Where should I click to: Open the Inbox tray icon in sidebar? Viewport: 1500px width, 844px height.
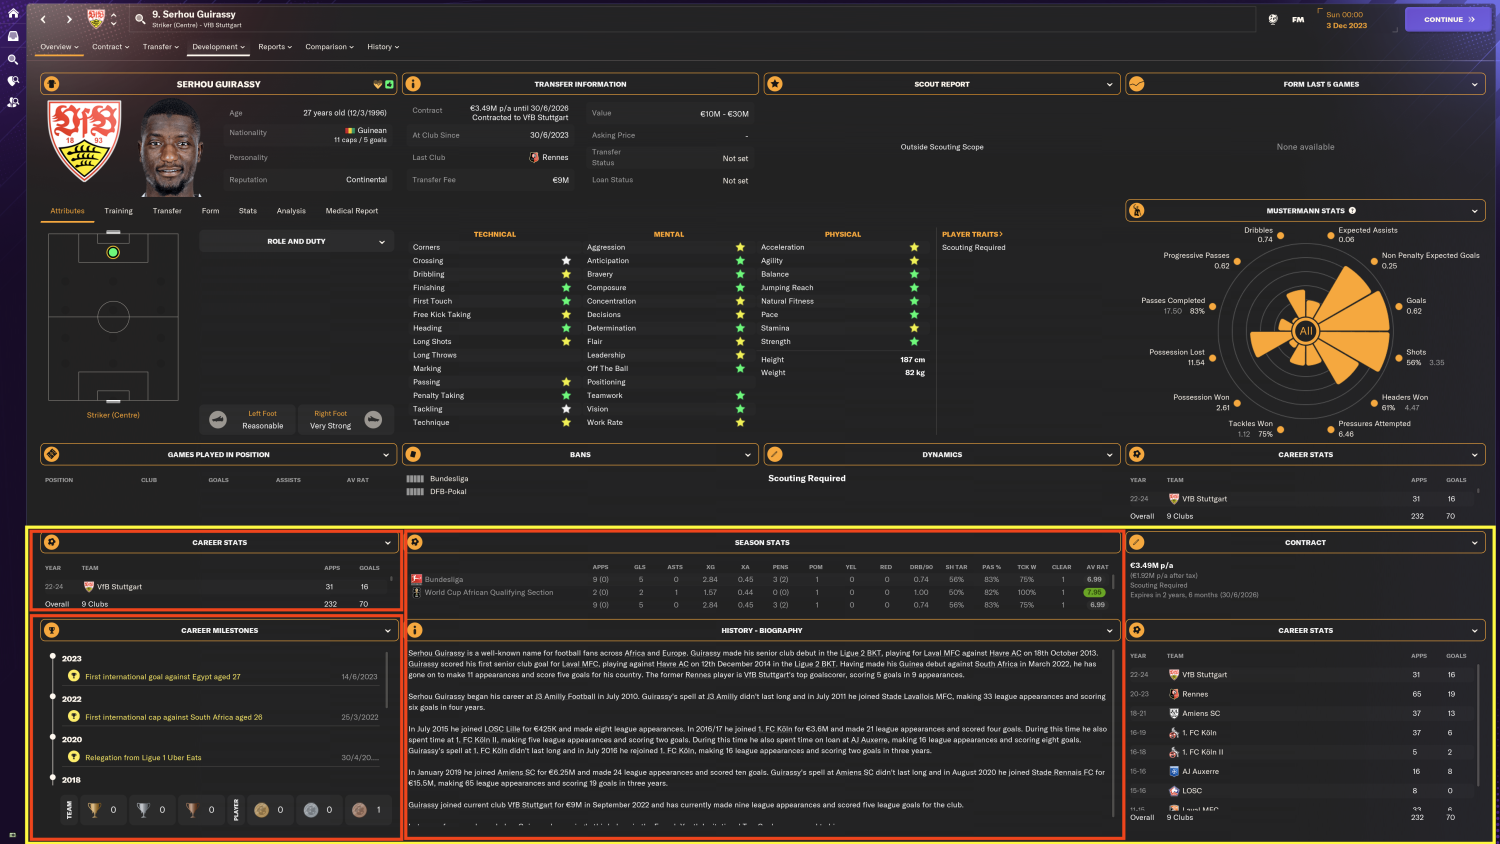coord(13,36)
